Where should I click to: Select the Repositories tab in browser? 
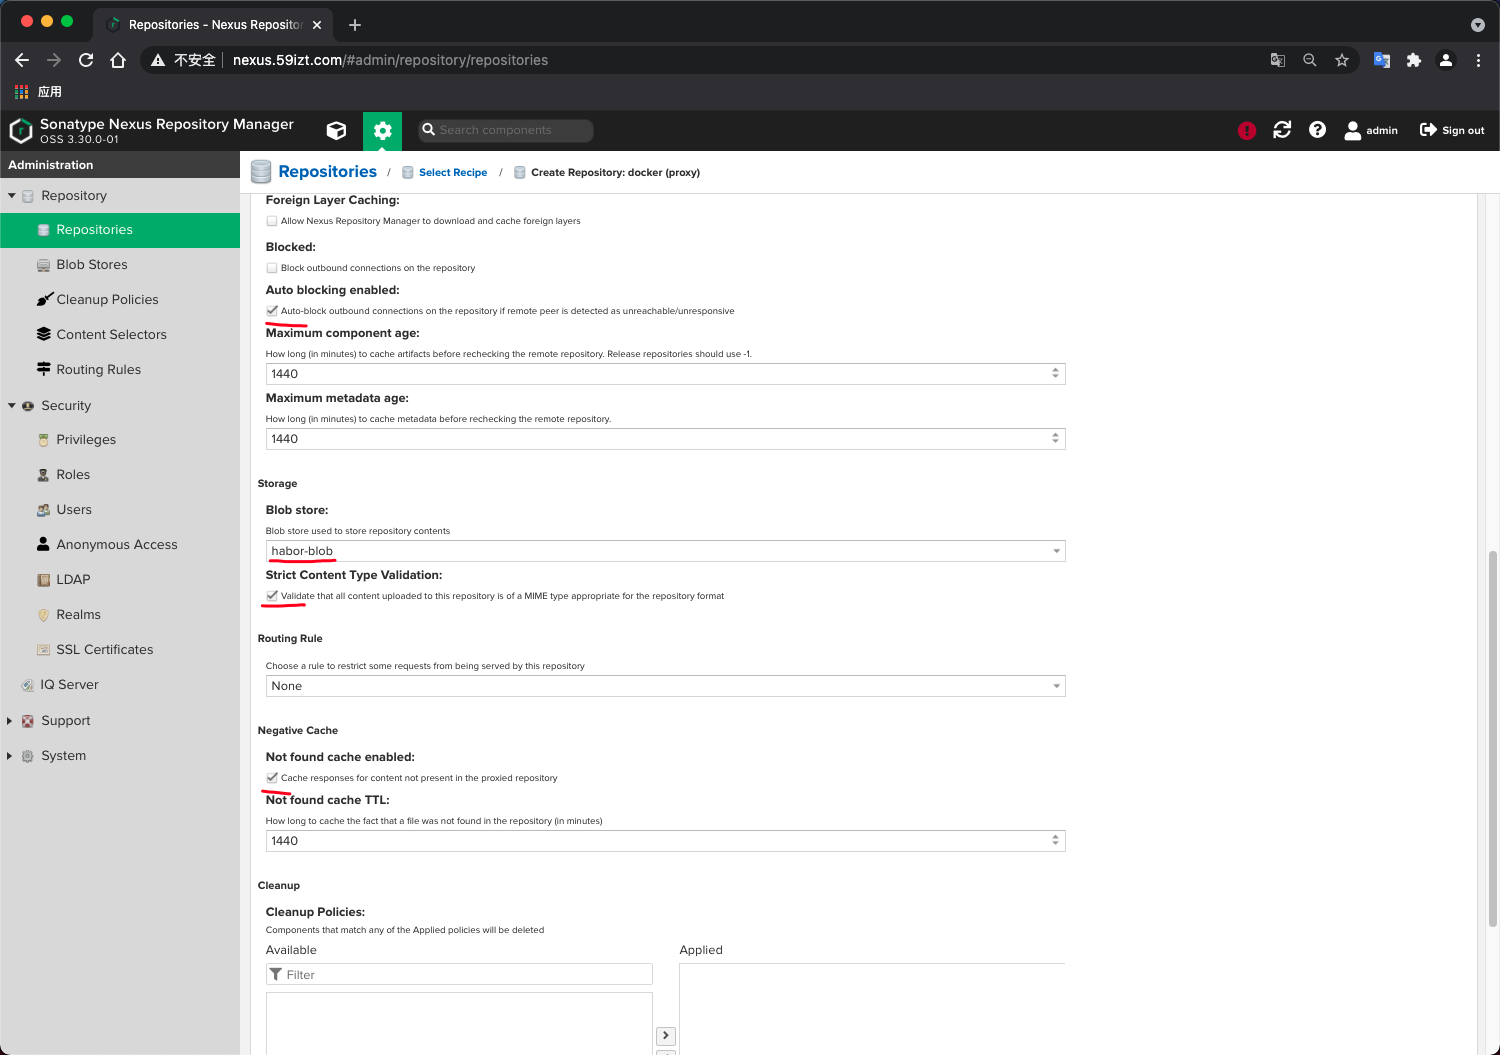[x=214, y=24]
